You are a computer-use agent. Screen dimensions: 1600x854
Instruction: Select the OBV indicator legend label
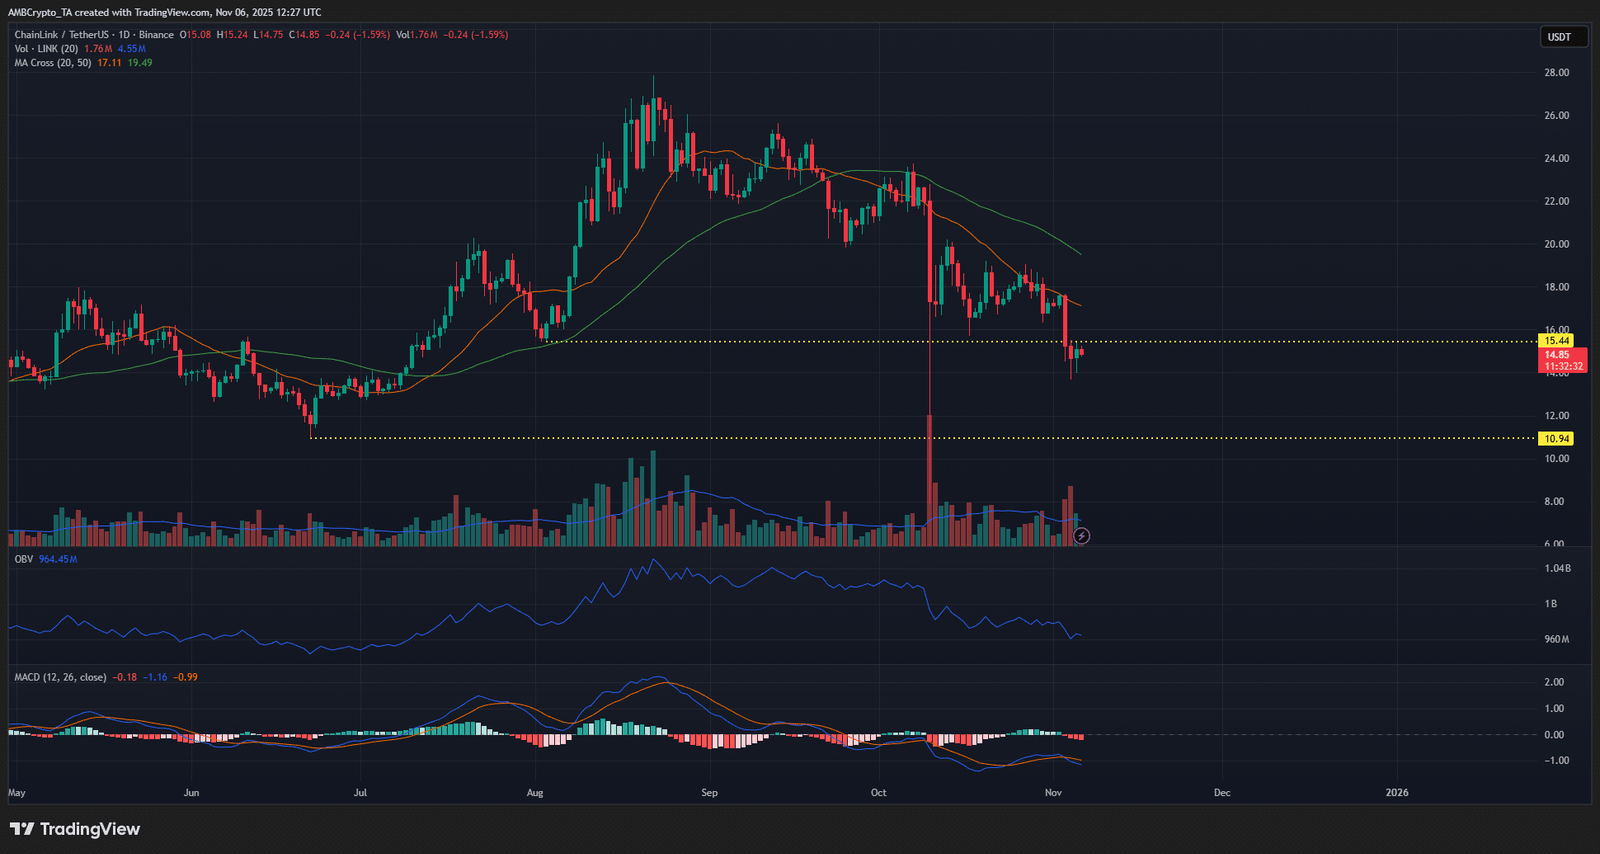(x=23, y=559)
